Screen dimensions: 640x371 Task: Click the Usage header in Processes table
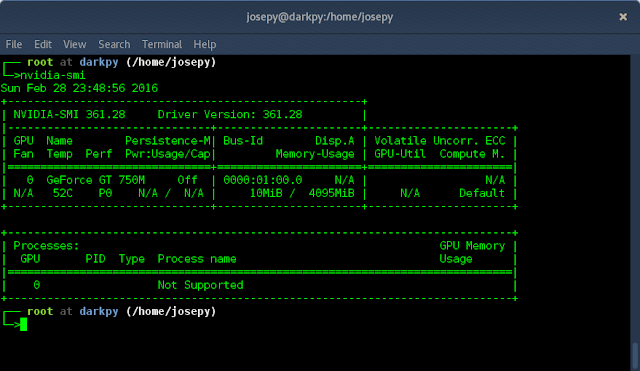click(456, 259)
